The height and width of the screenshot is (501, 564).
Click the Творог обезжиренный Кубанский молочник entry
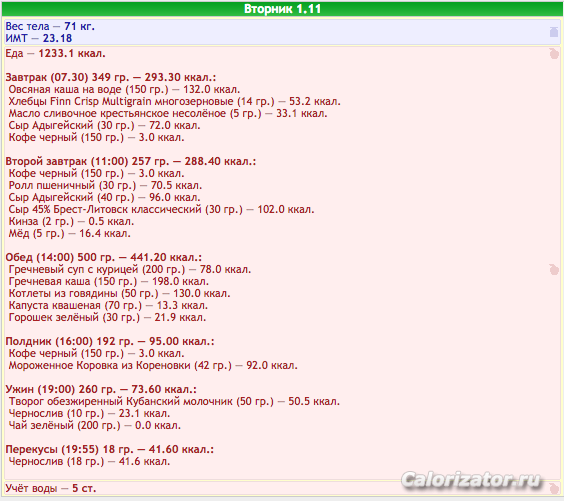coord(174,401)
